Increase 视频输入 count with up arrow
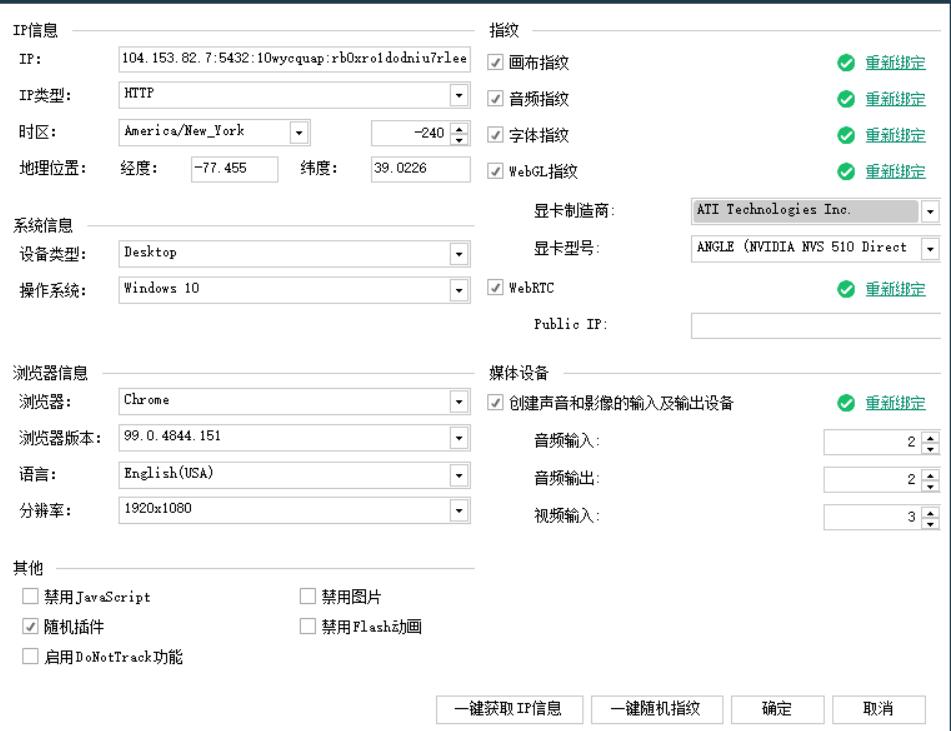951x731 pixels. (930, 512)
